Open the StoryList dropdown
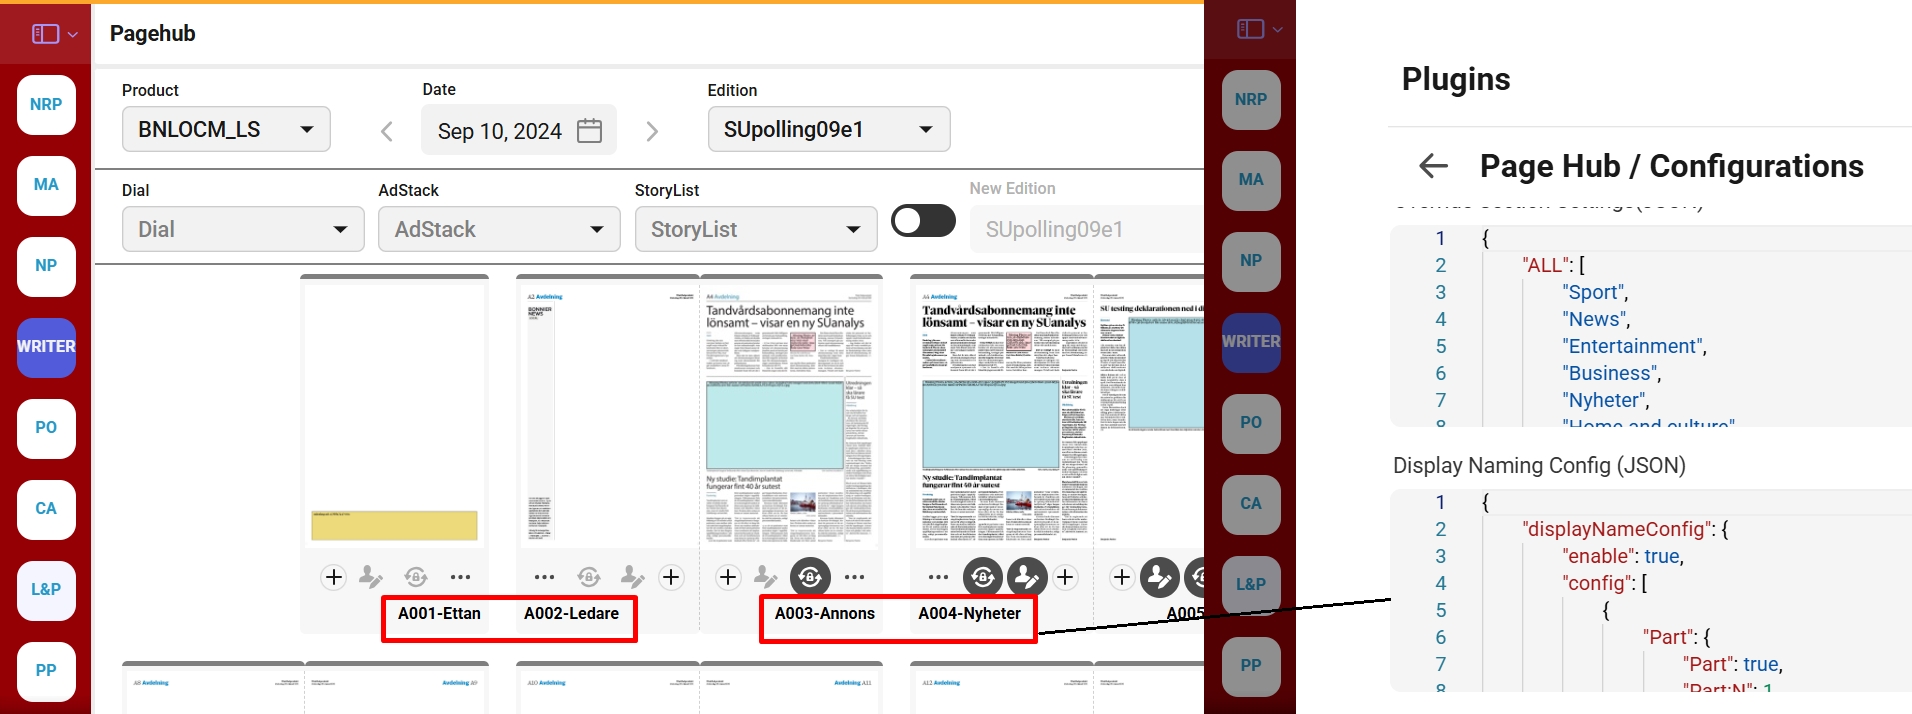The image size is (1912, 714). [755, 229]
